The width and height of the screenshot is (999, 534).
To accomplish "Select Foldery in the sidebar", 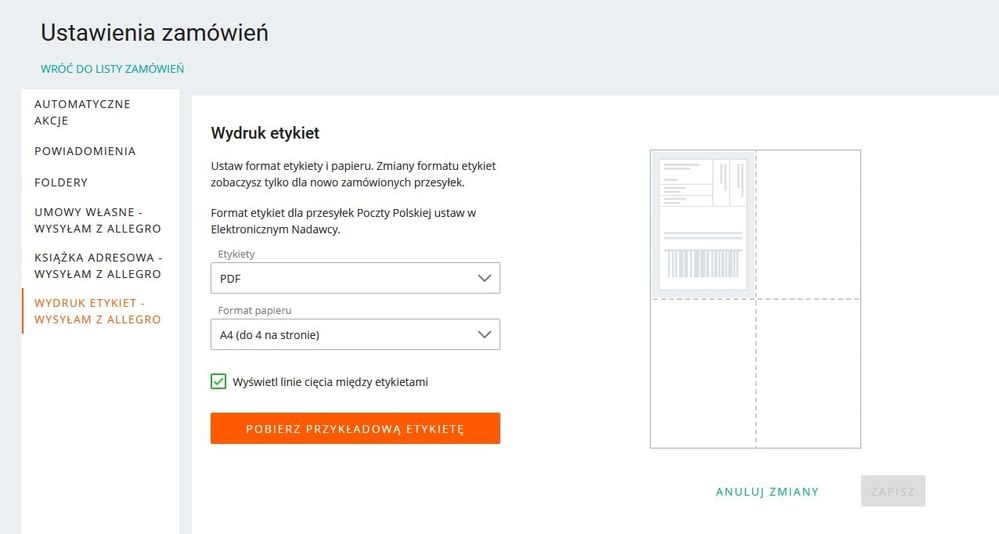I will (61, 182).
